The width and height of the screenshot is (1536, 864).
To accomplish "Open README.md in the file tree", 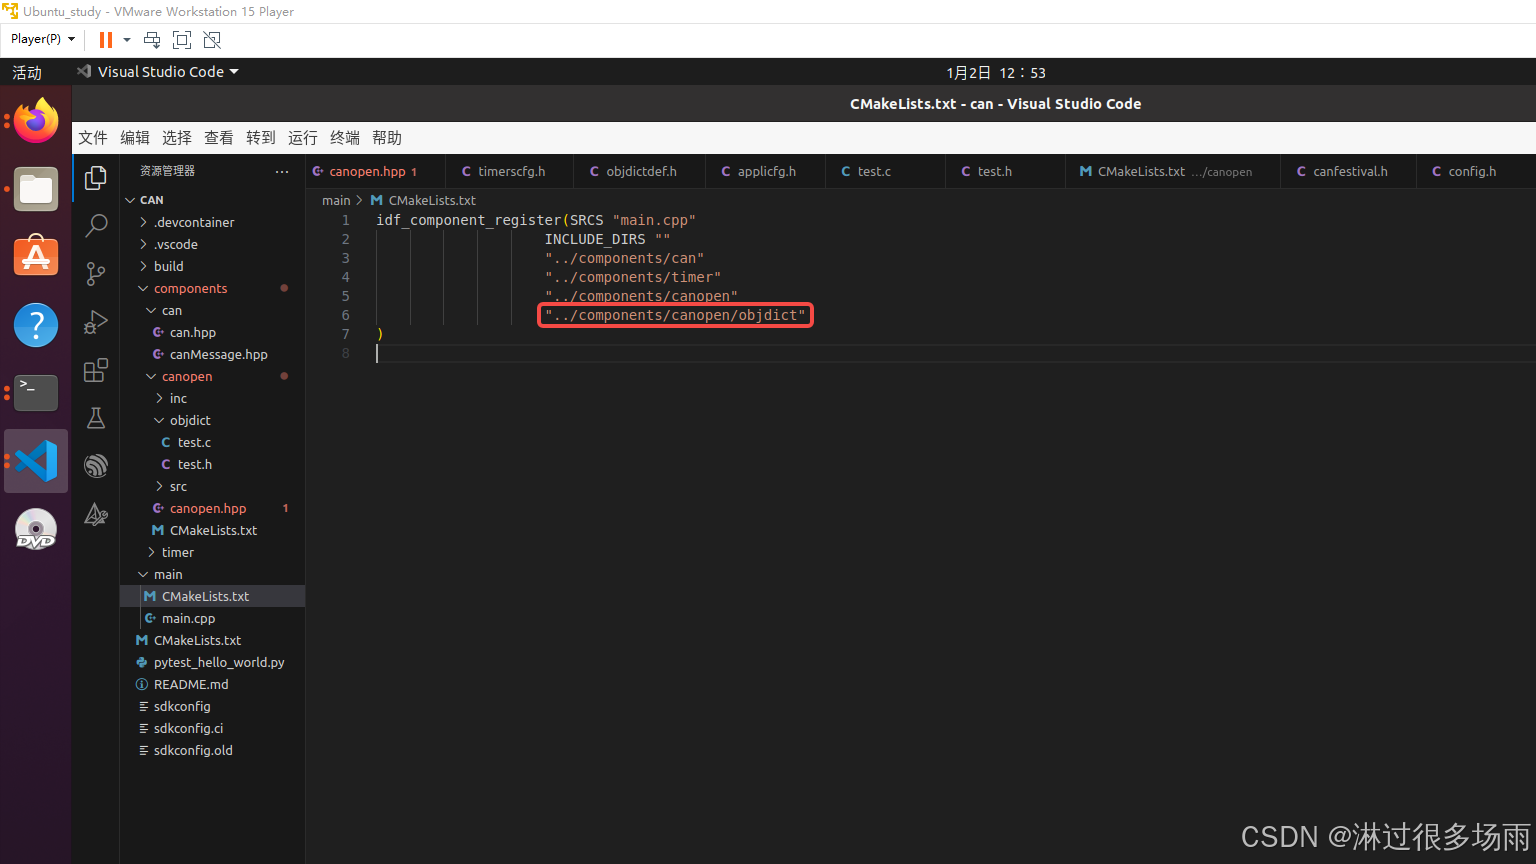I will [212, 684].
